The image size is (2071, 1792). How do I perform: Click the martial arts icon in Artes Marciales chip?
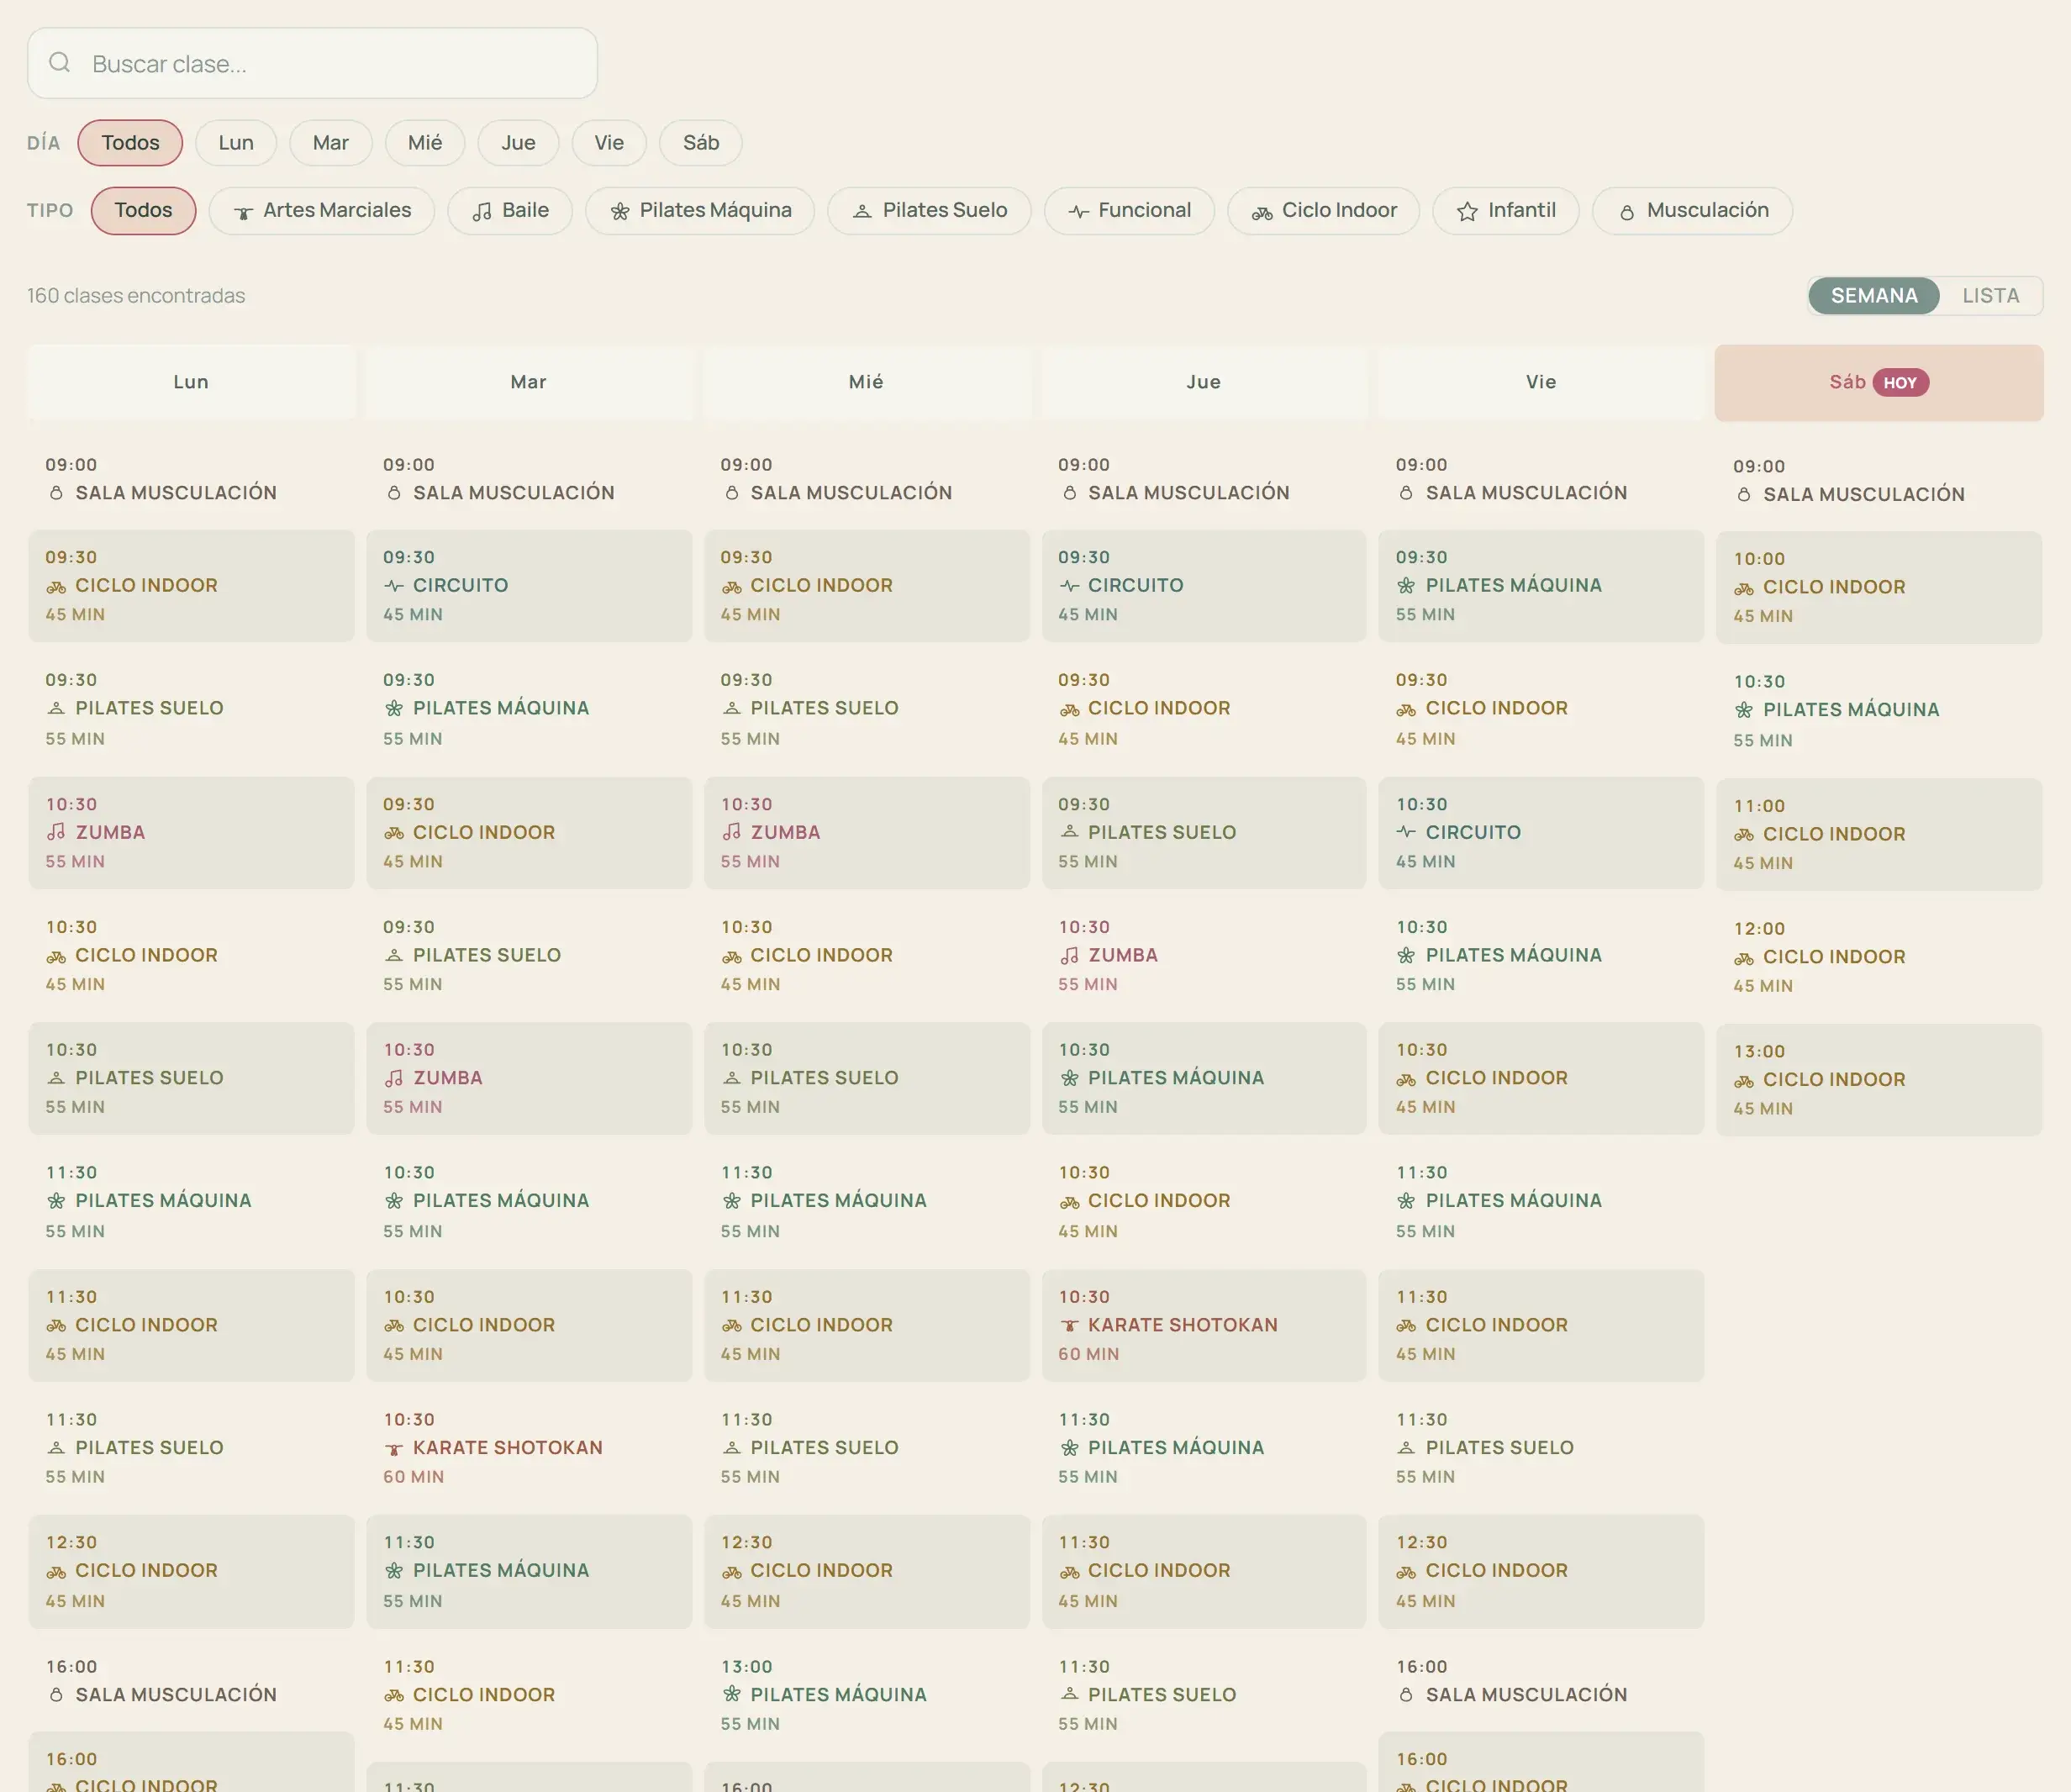point(243,212)
